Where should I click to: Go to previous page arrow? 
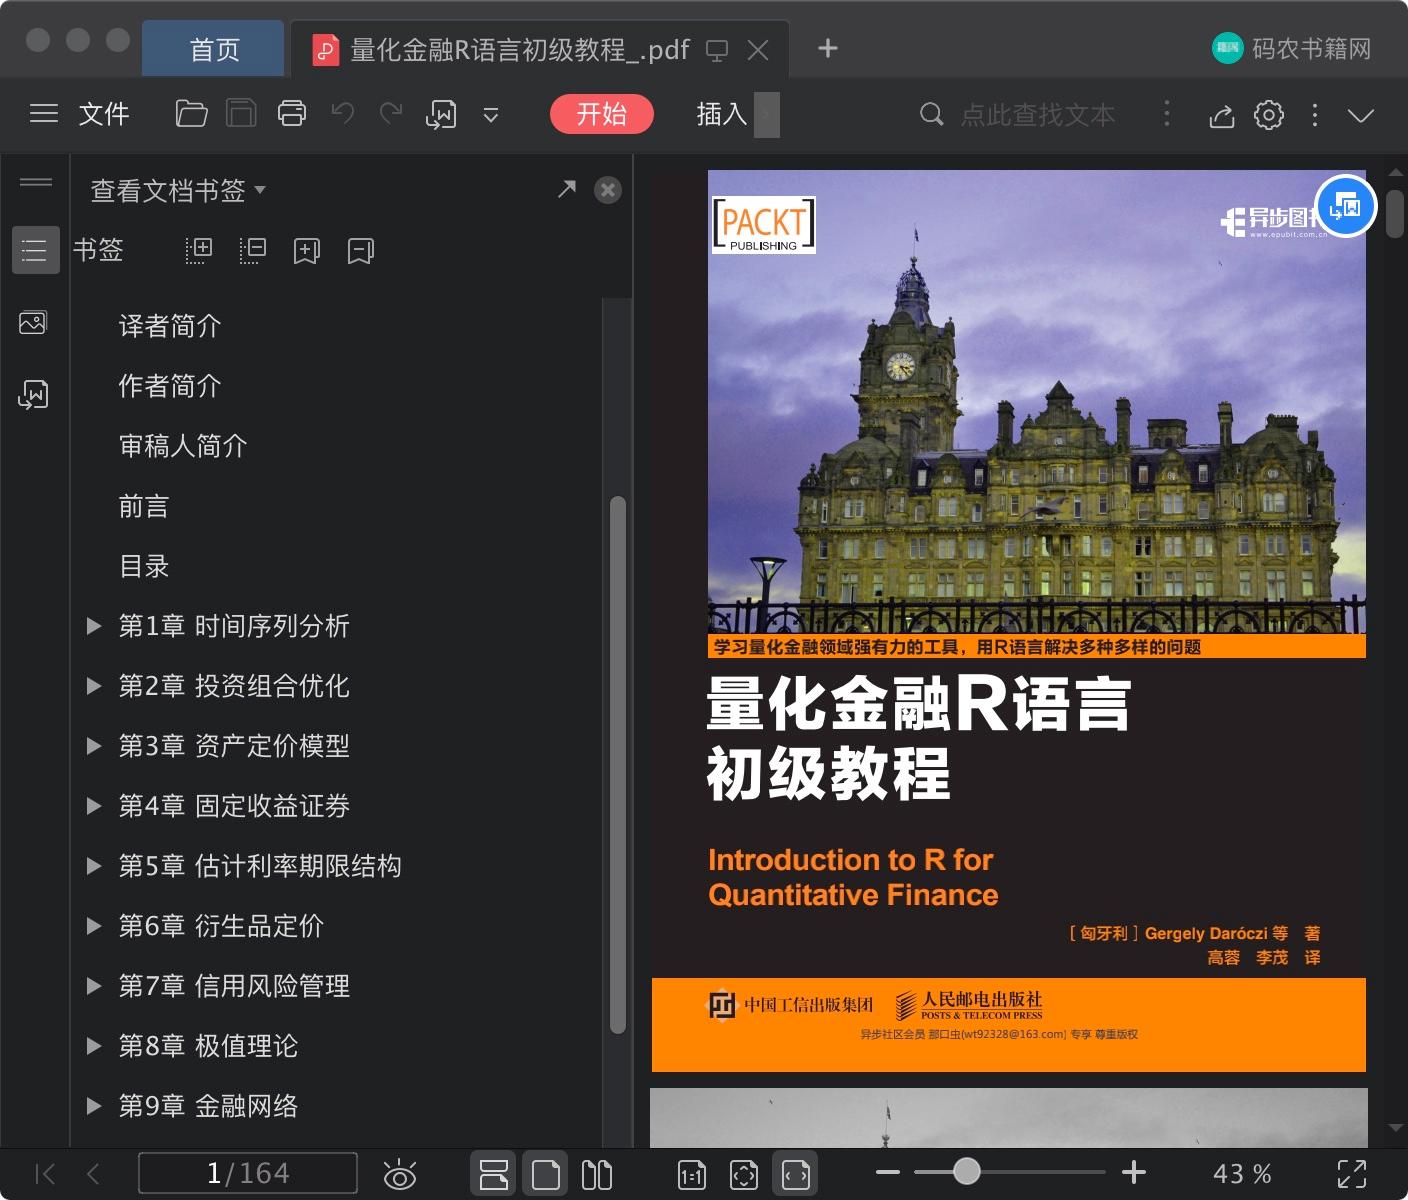pos(93,1174)
